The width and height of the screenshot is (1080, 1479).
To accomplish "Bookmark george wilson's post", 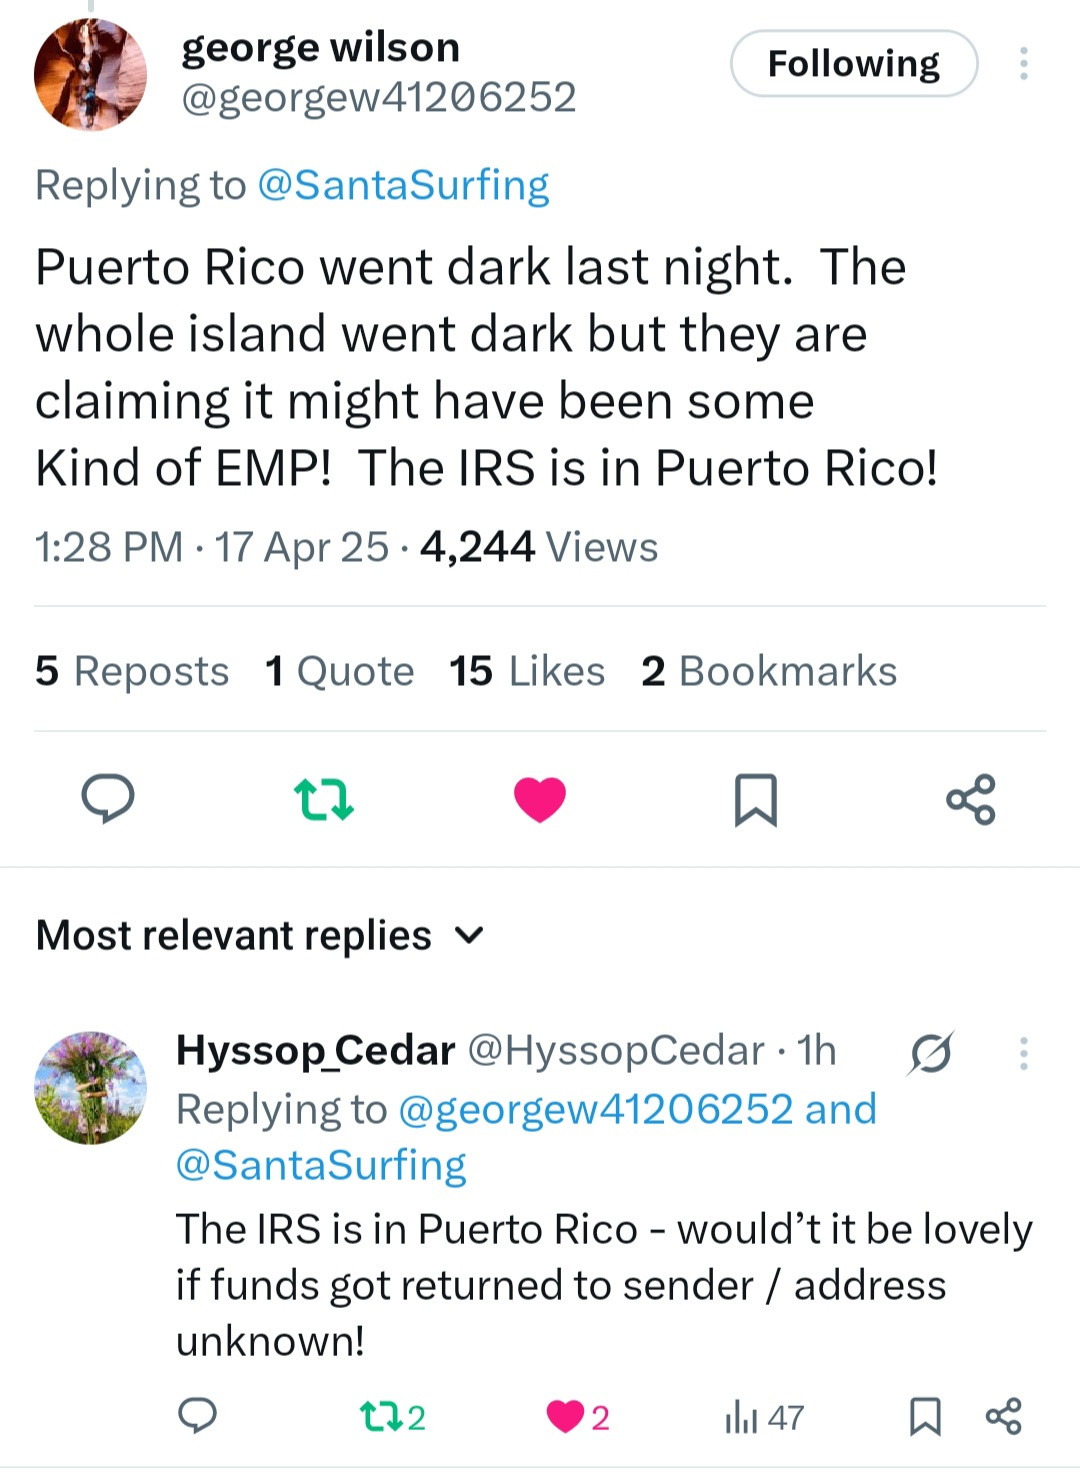I will 755,800.
